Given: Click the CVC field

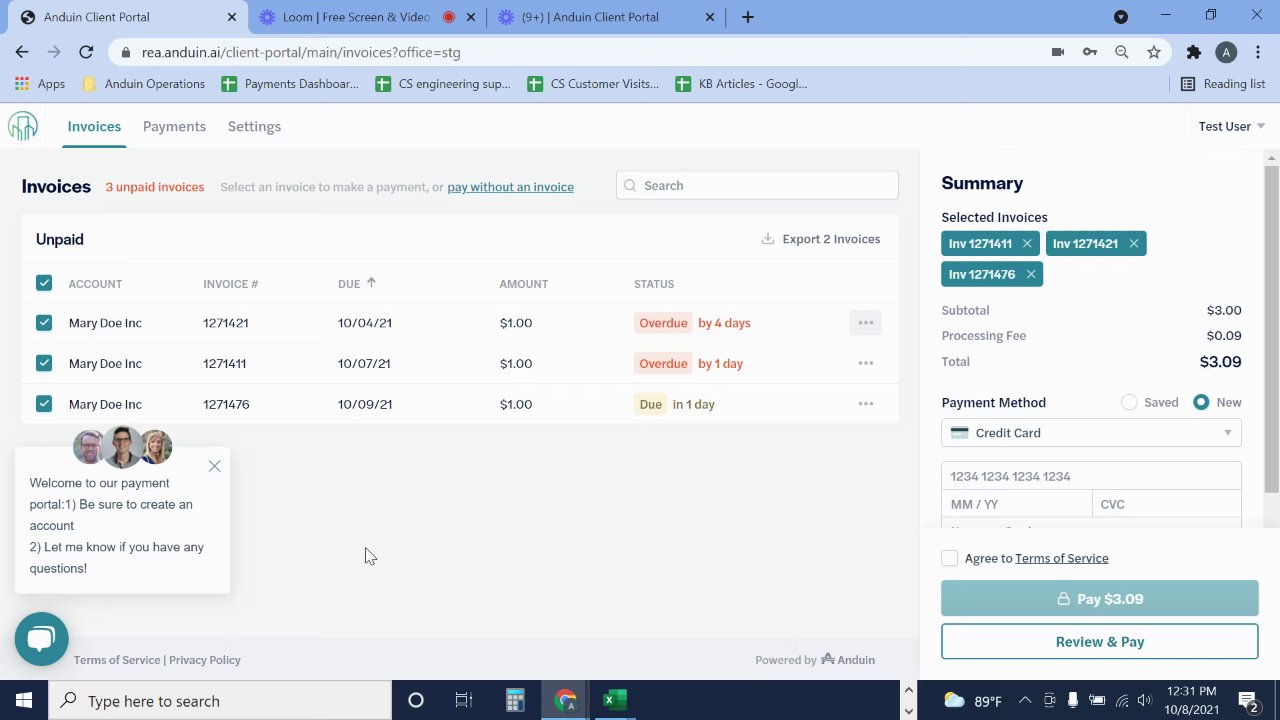Looking at the screenshot, I should [x=1166, y=504].
